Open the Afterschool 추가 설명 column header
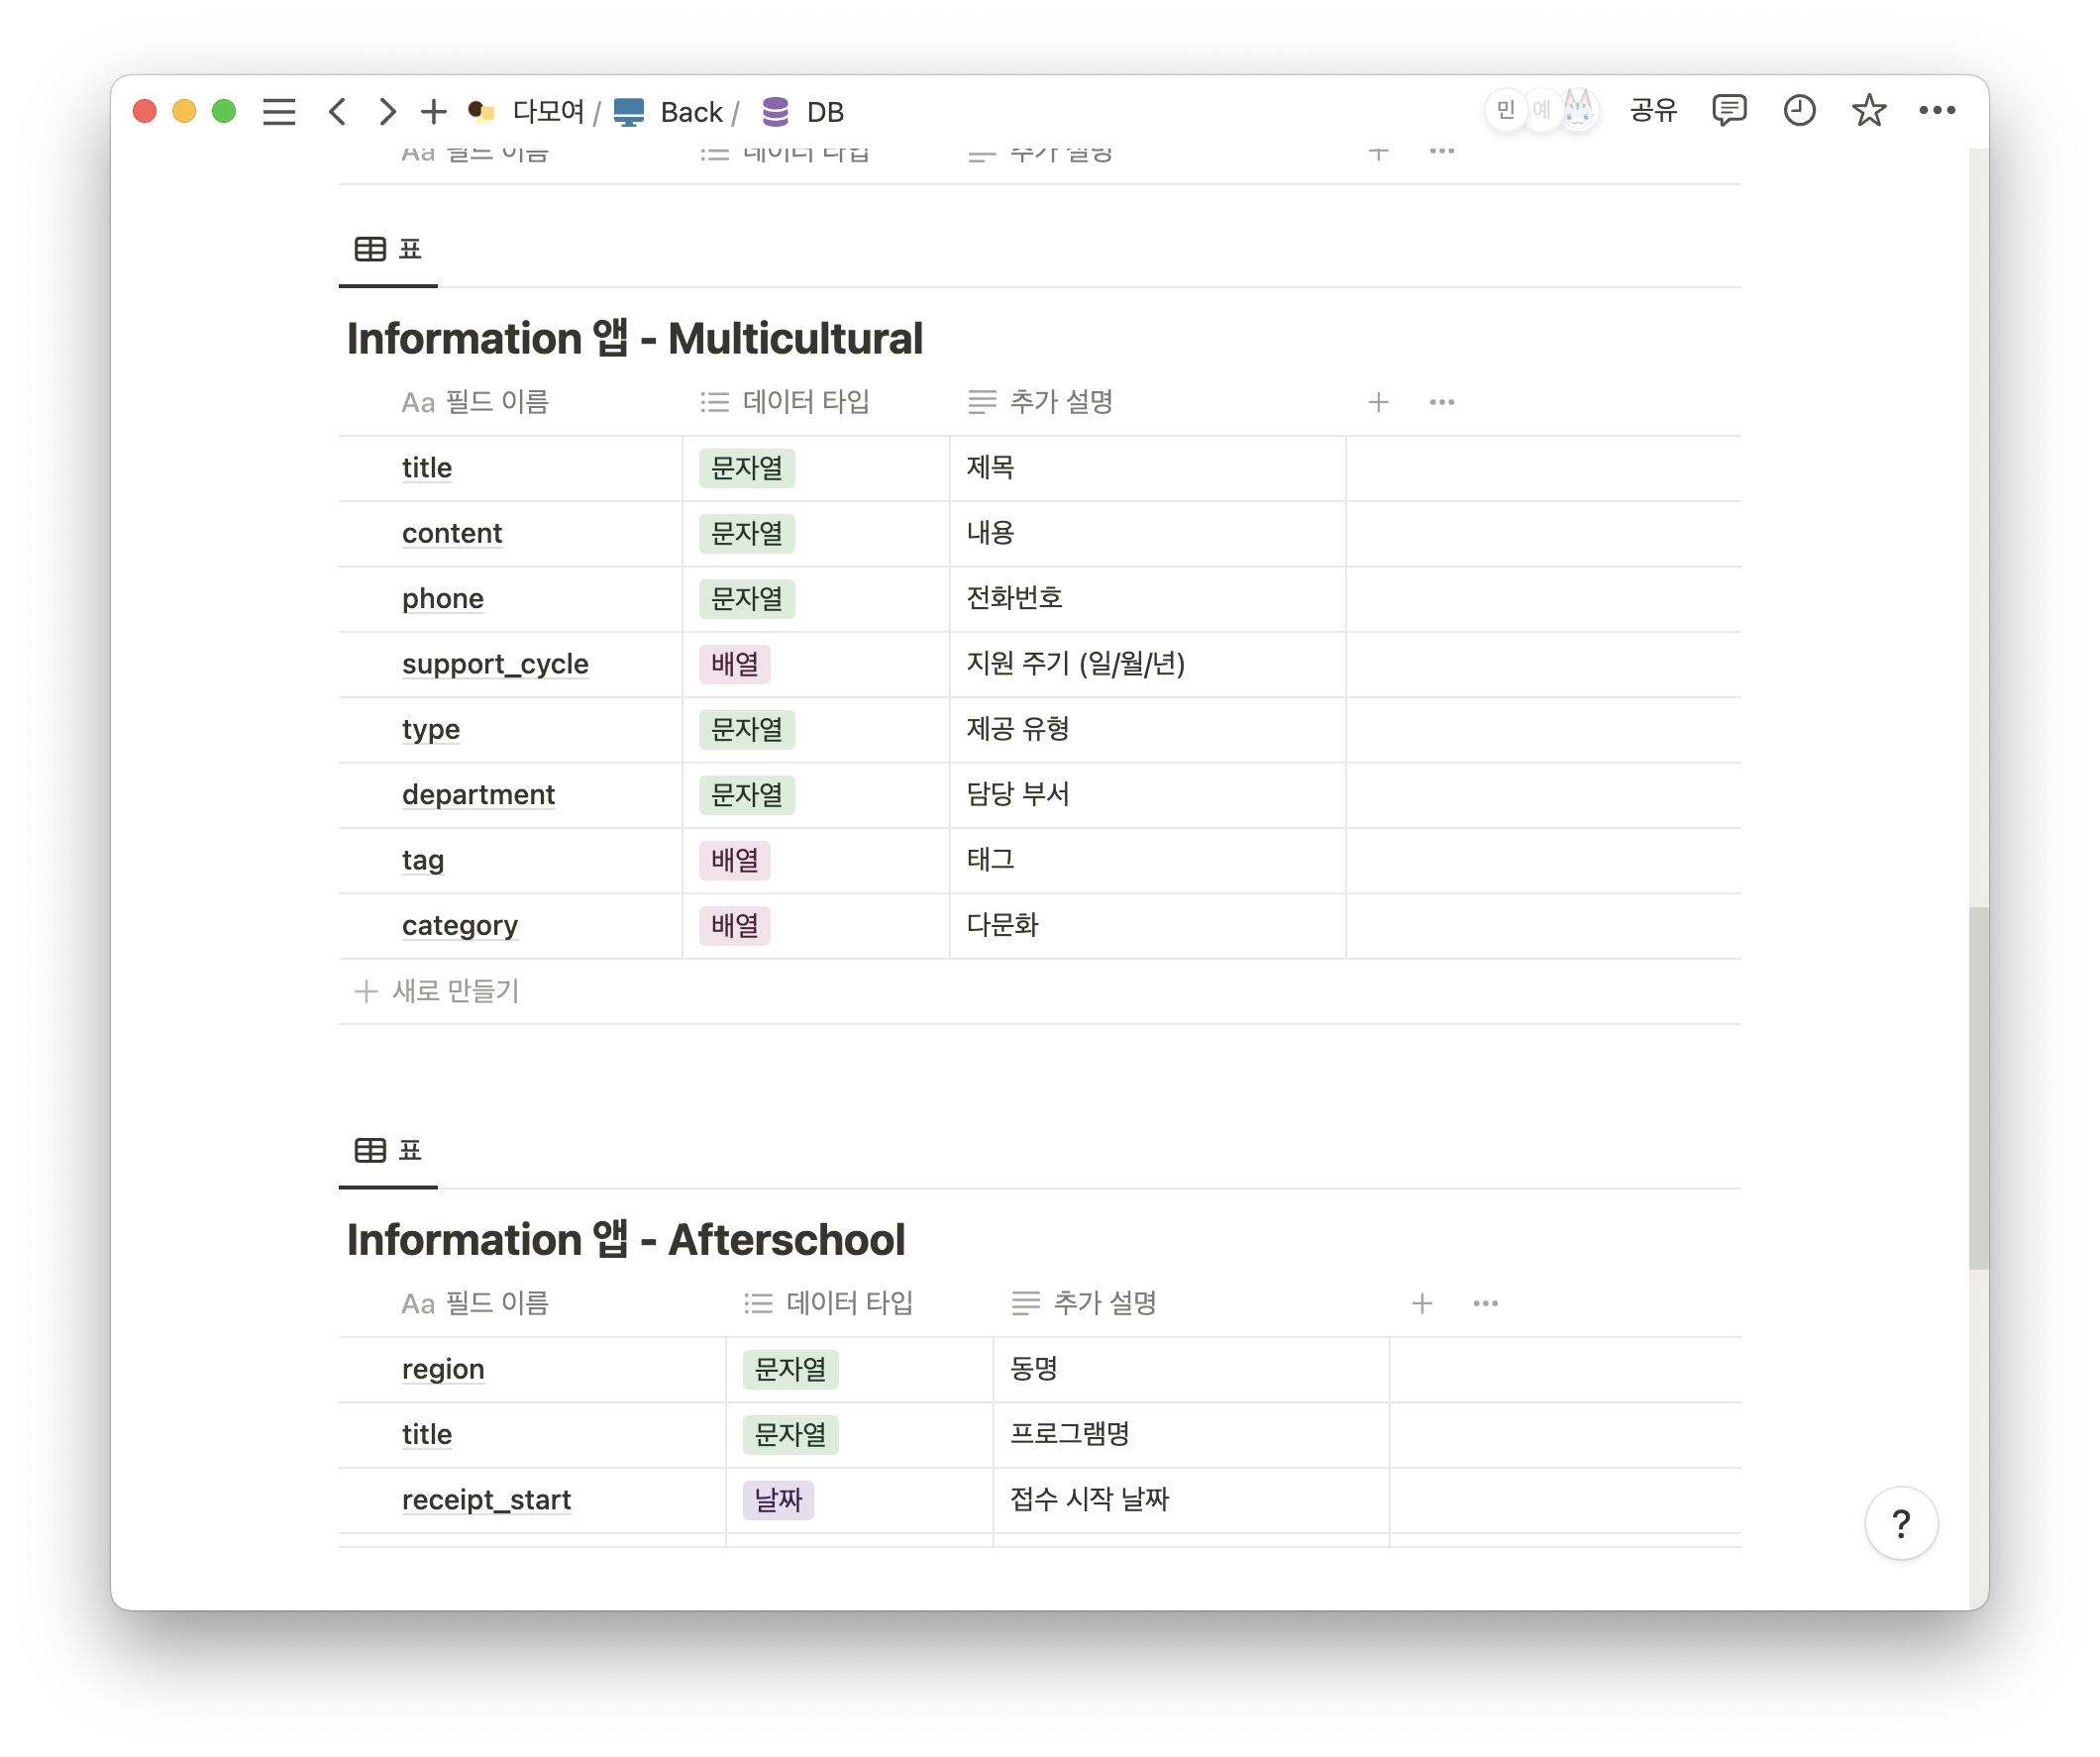The height and width of the screenshot is (1757, 2100). 1084,1303
